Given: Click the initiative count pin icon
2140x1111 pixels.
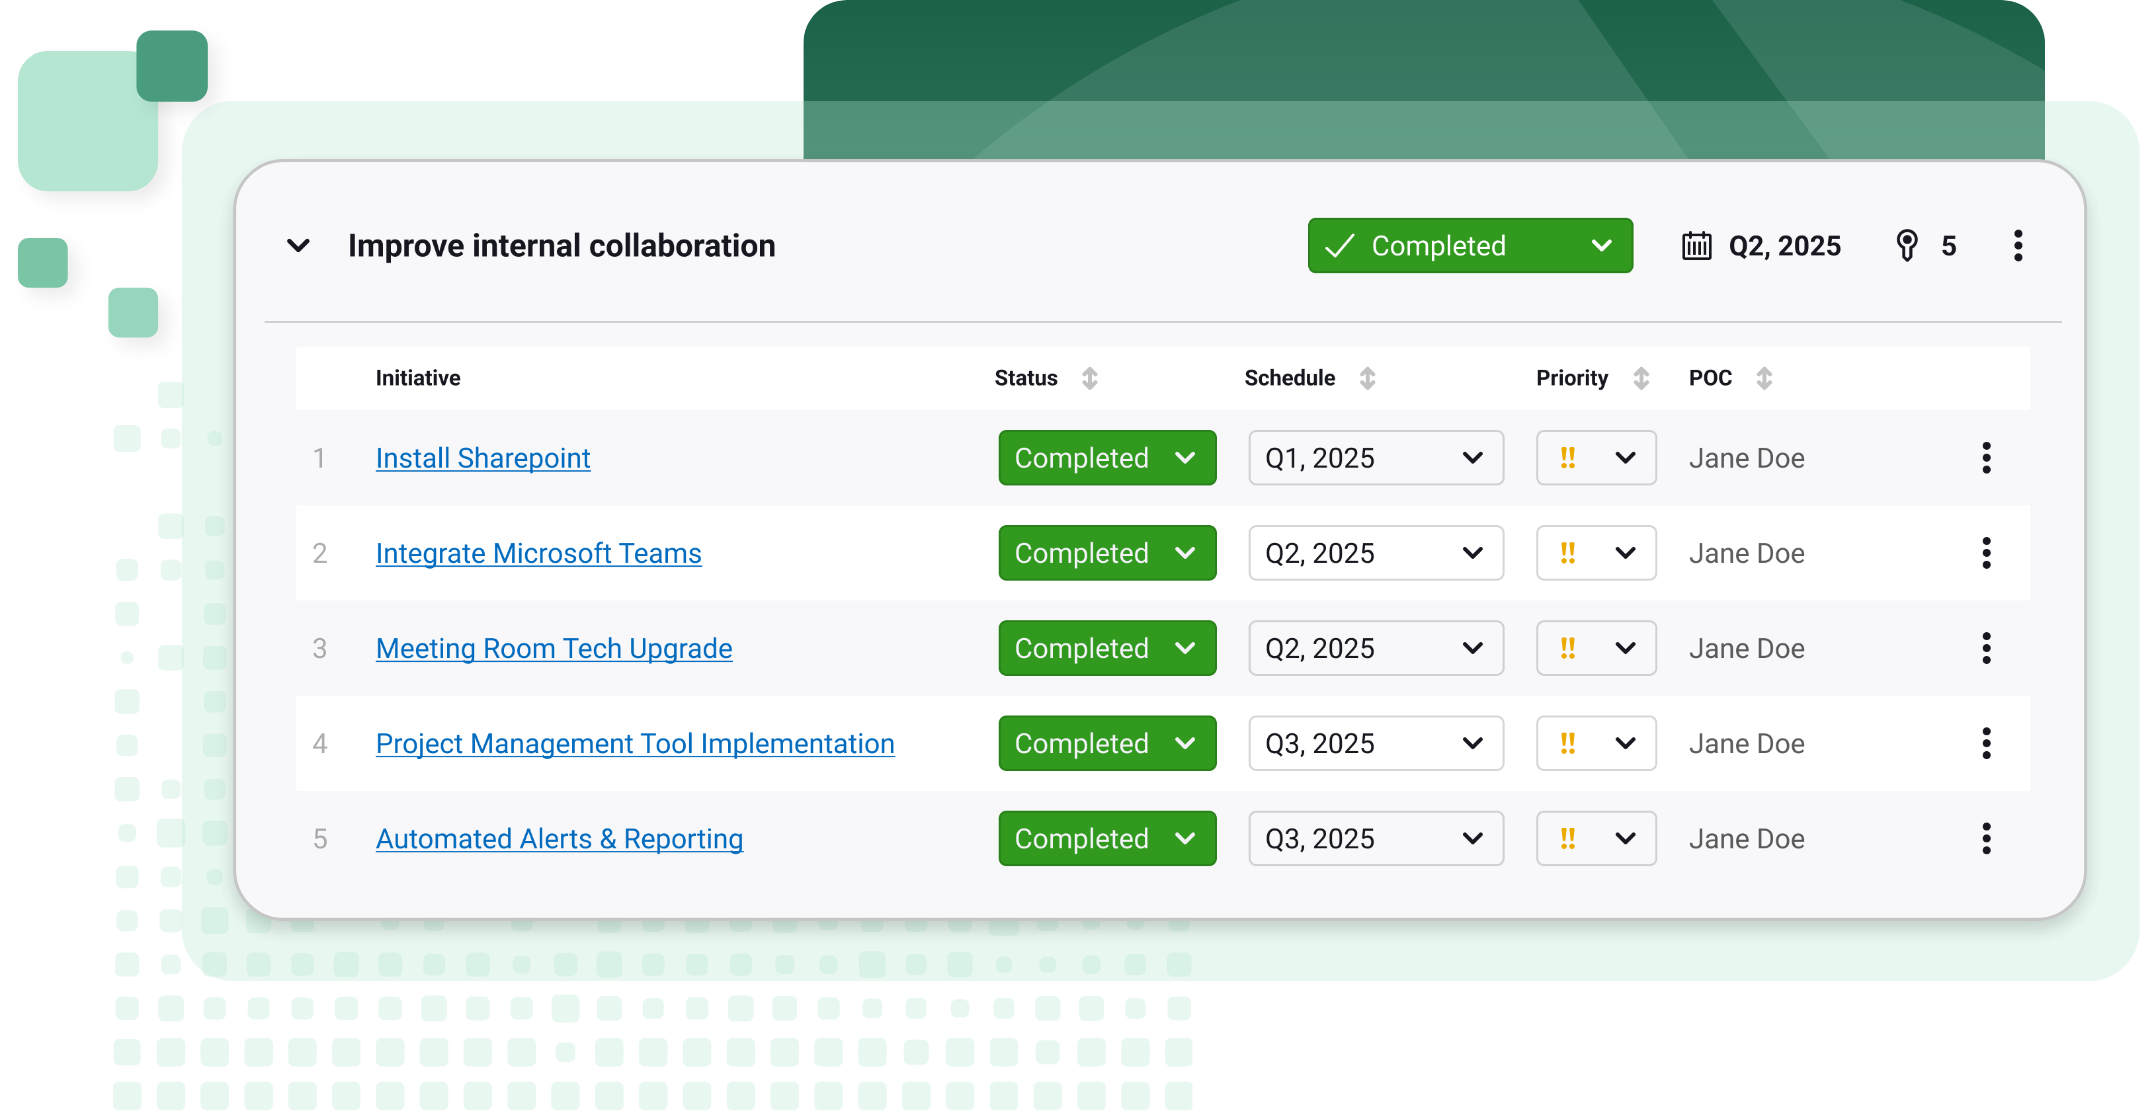Looking at the screenshot, I should click(1907, 246).
